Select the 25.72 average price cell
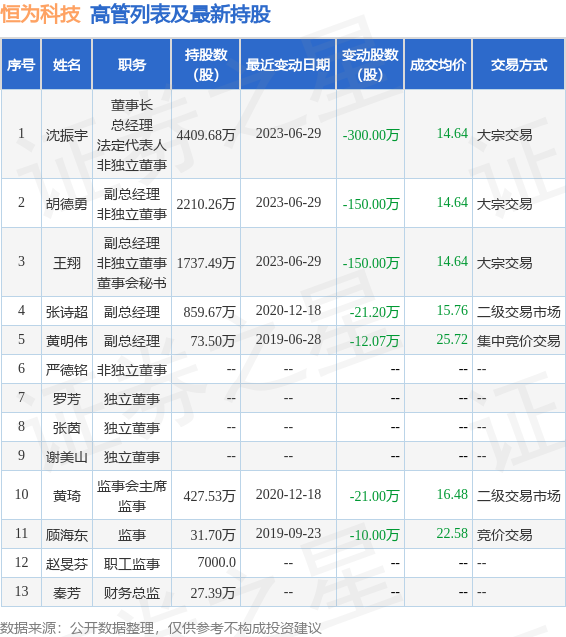 452,339
